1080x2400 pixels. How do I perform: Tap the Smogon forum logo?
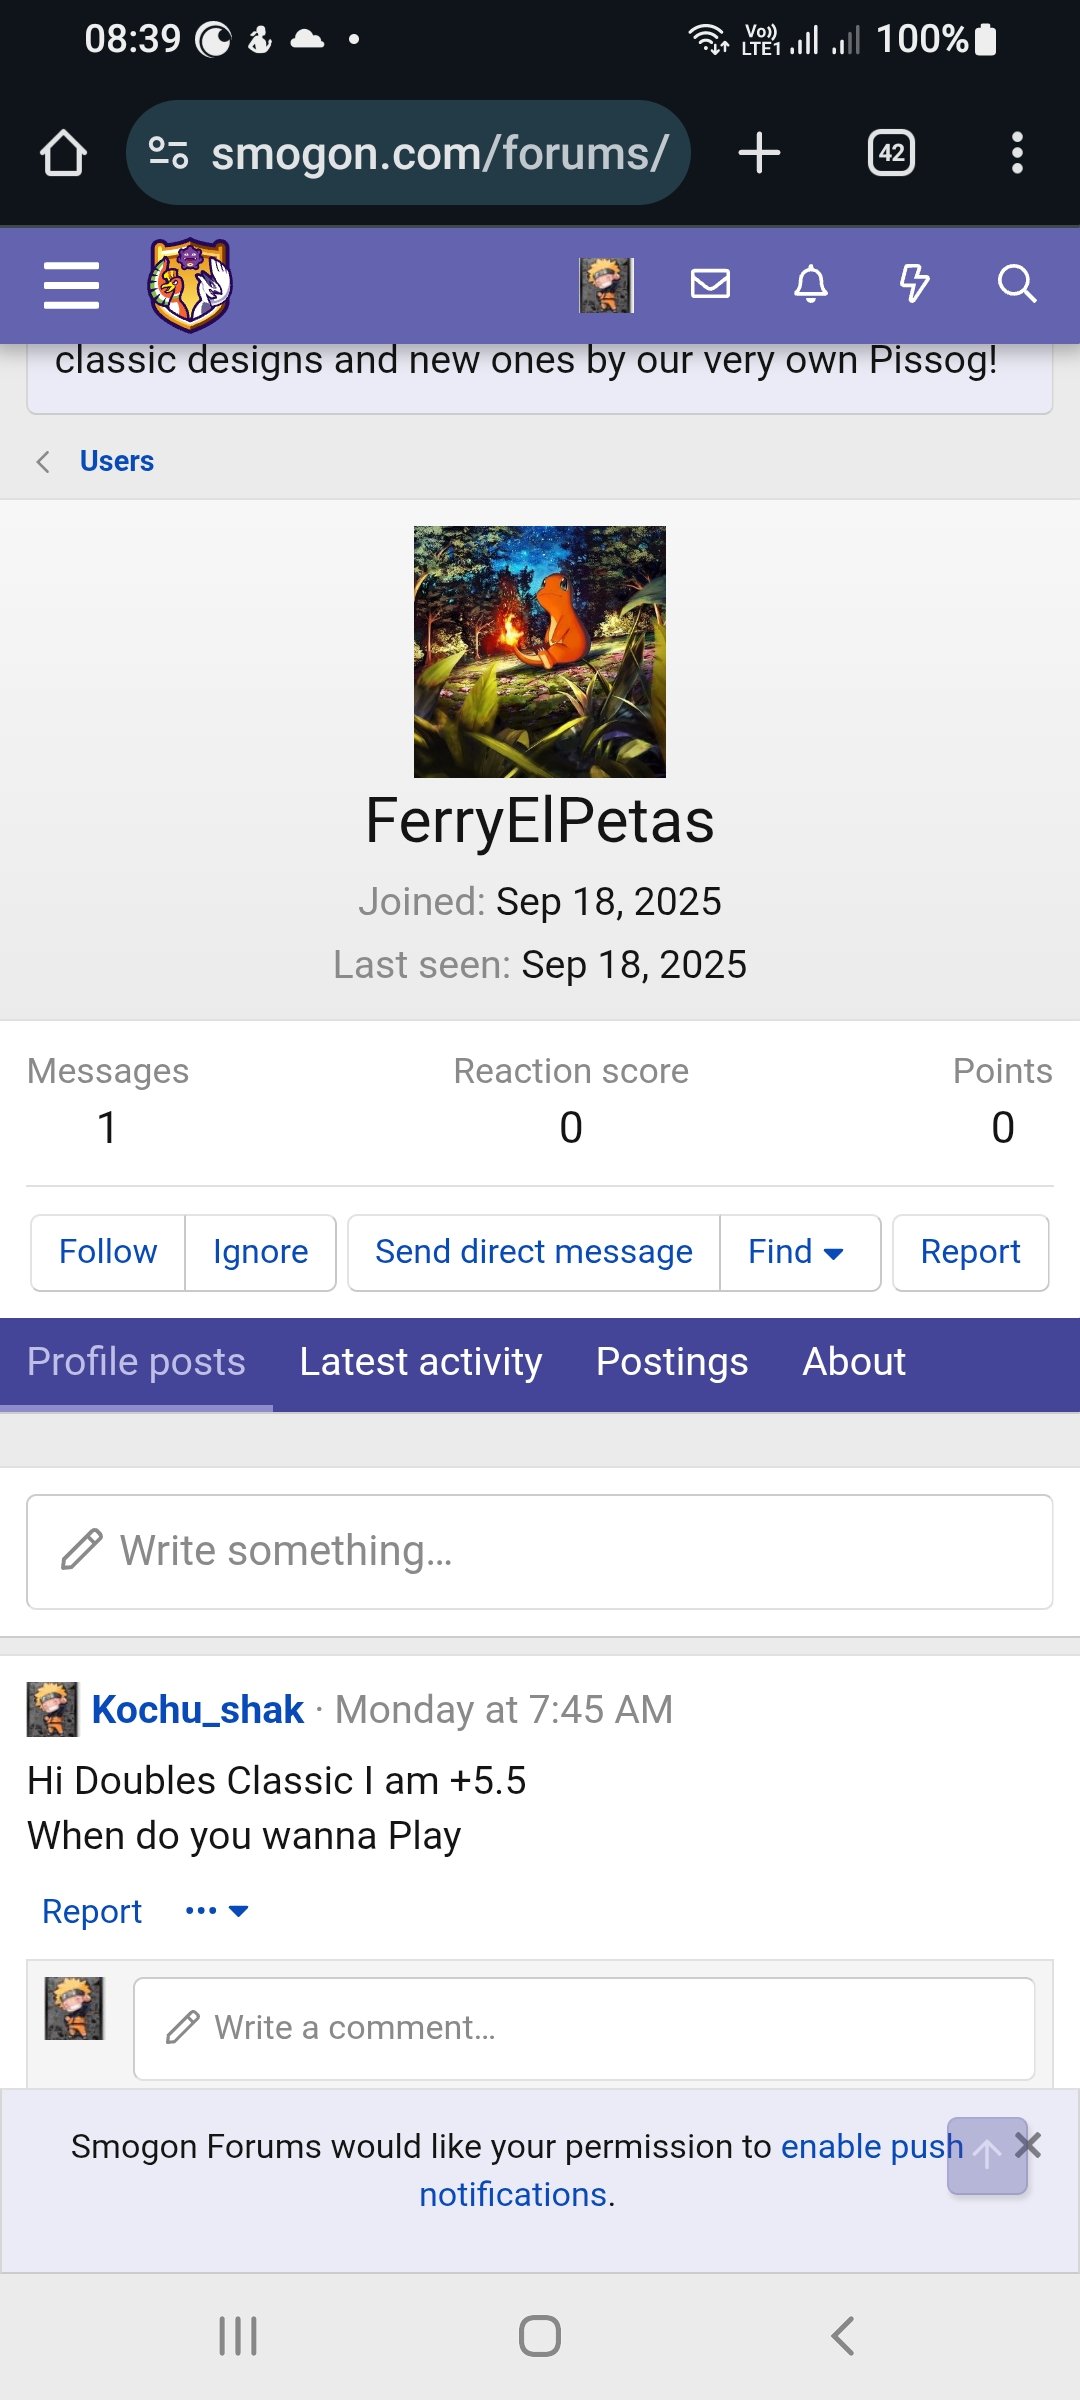click(190, 285)
